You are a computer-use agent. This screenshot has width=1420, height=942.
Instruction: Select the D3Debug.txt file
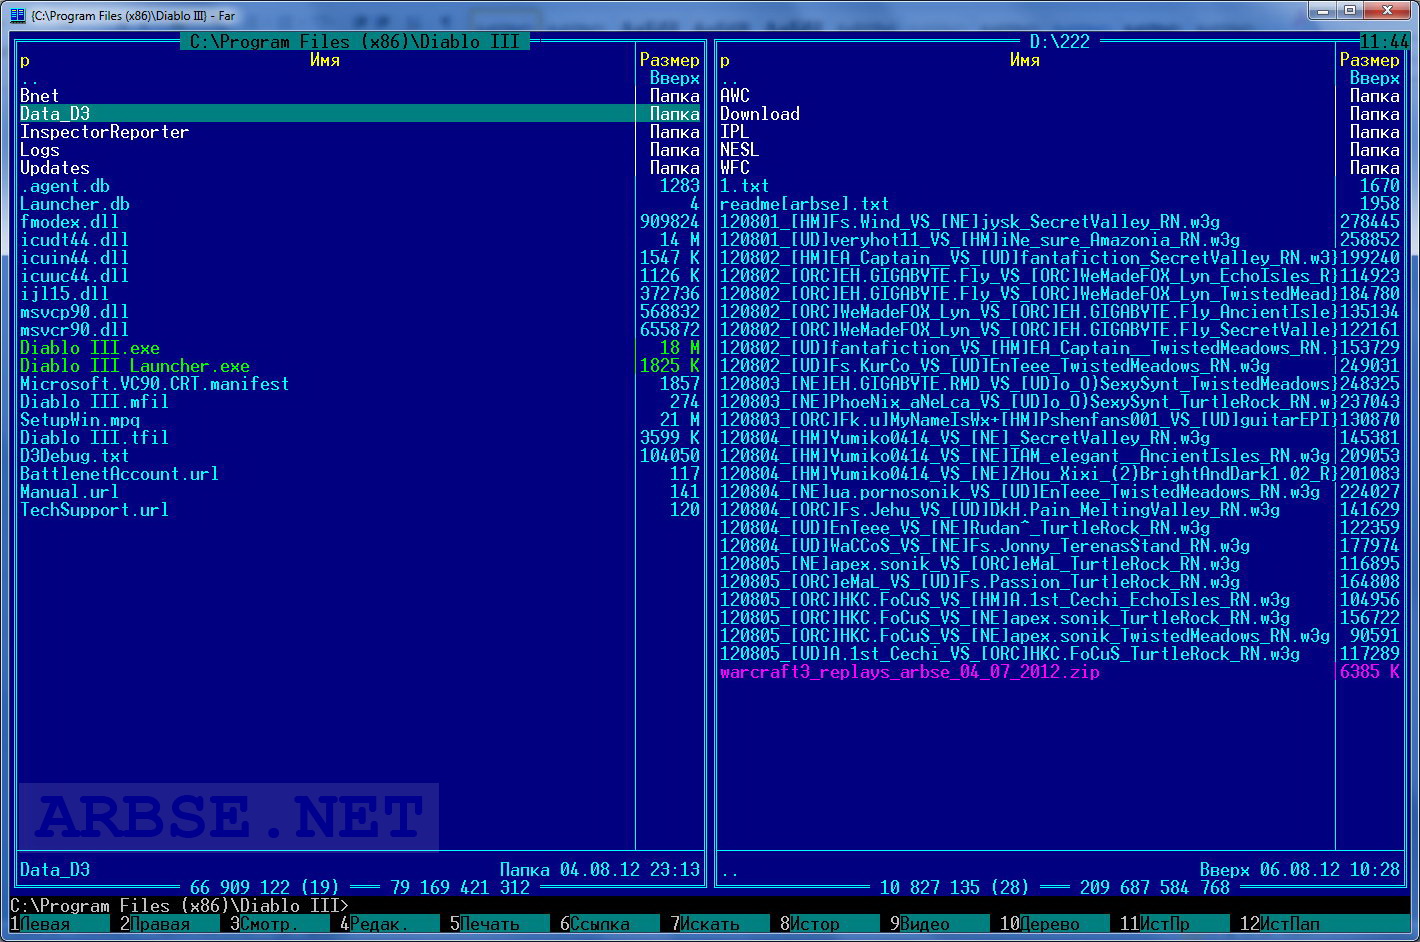pos(75,456)
